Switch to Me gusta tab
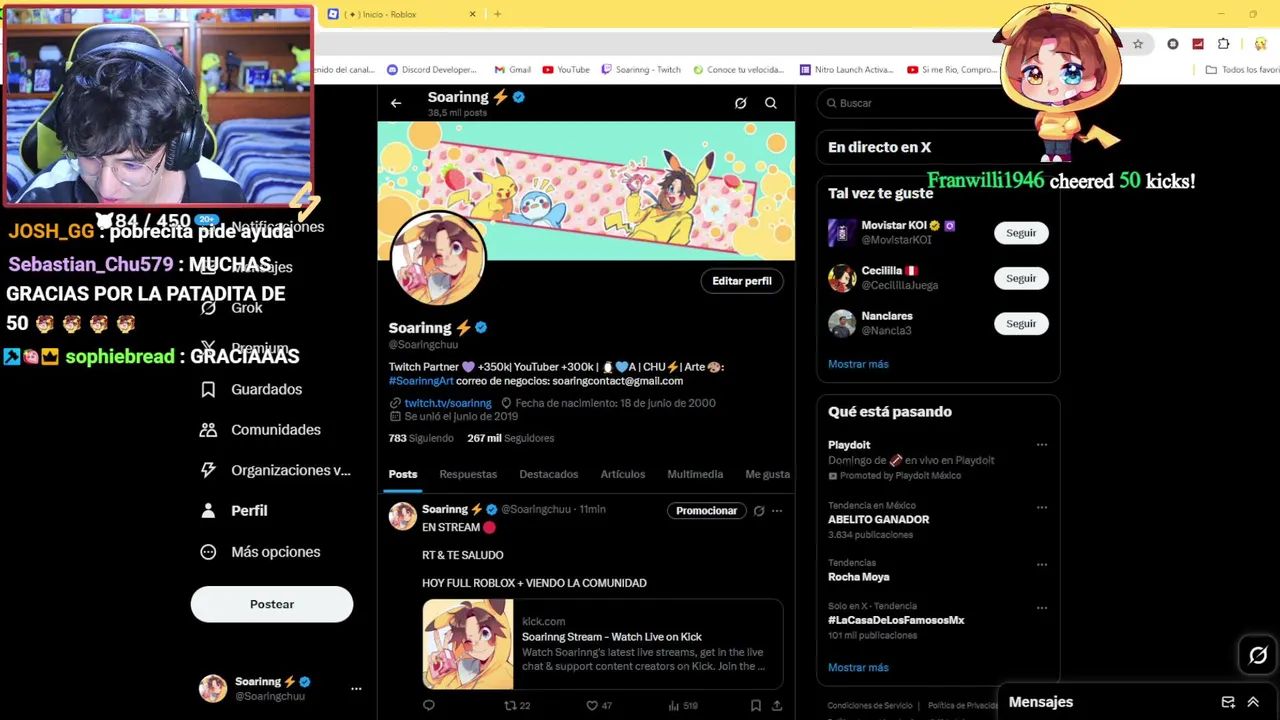 768,474
